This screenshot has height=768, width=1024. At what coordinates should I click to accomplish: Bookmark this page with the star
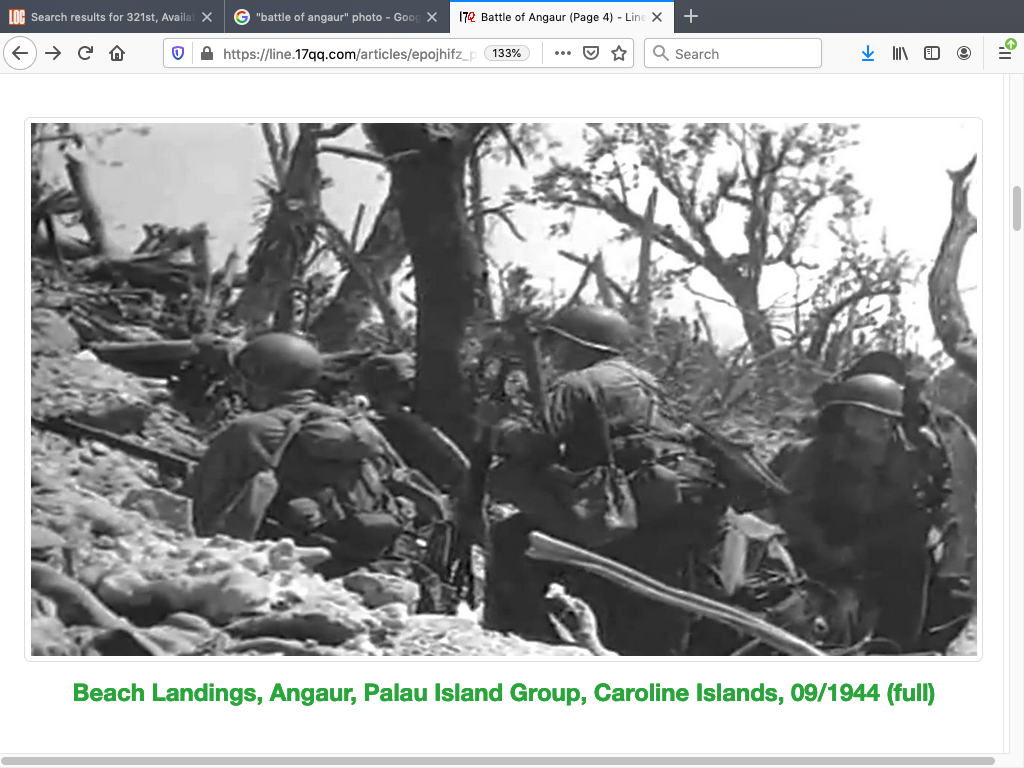(x=619, y=54)
